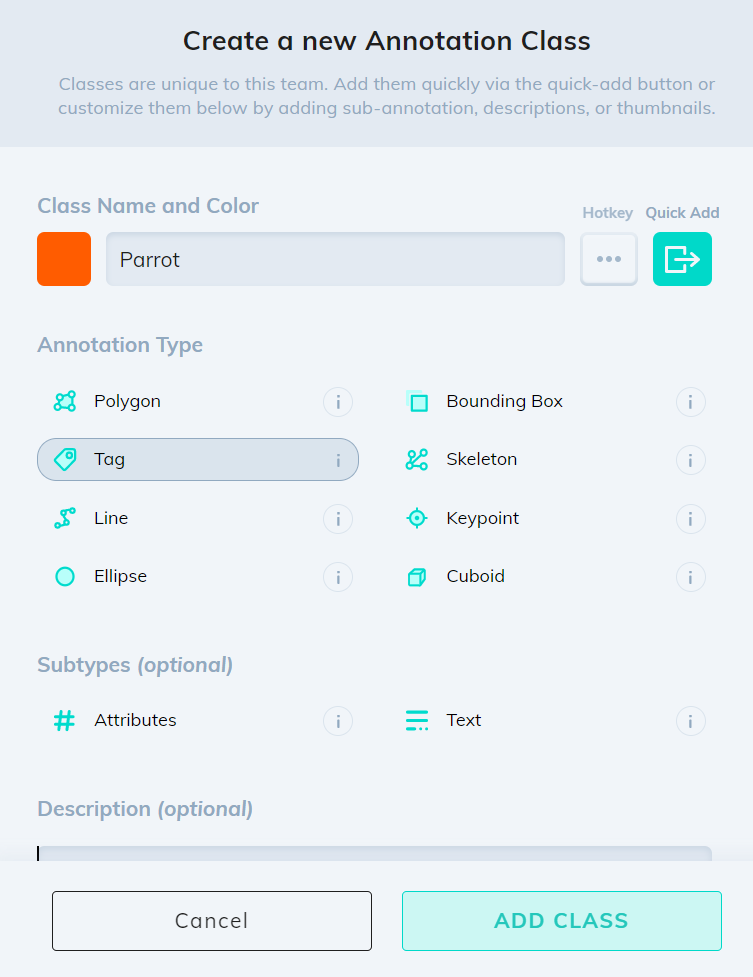
Task: Enable the Attributes subtype
Action: [135, 720]
